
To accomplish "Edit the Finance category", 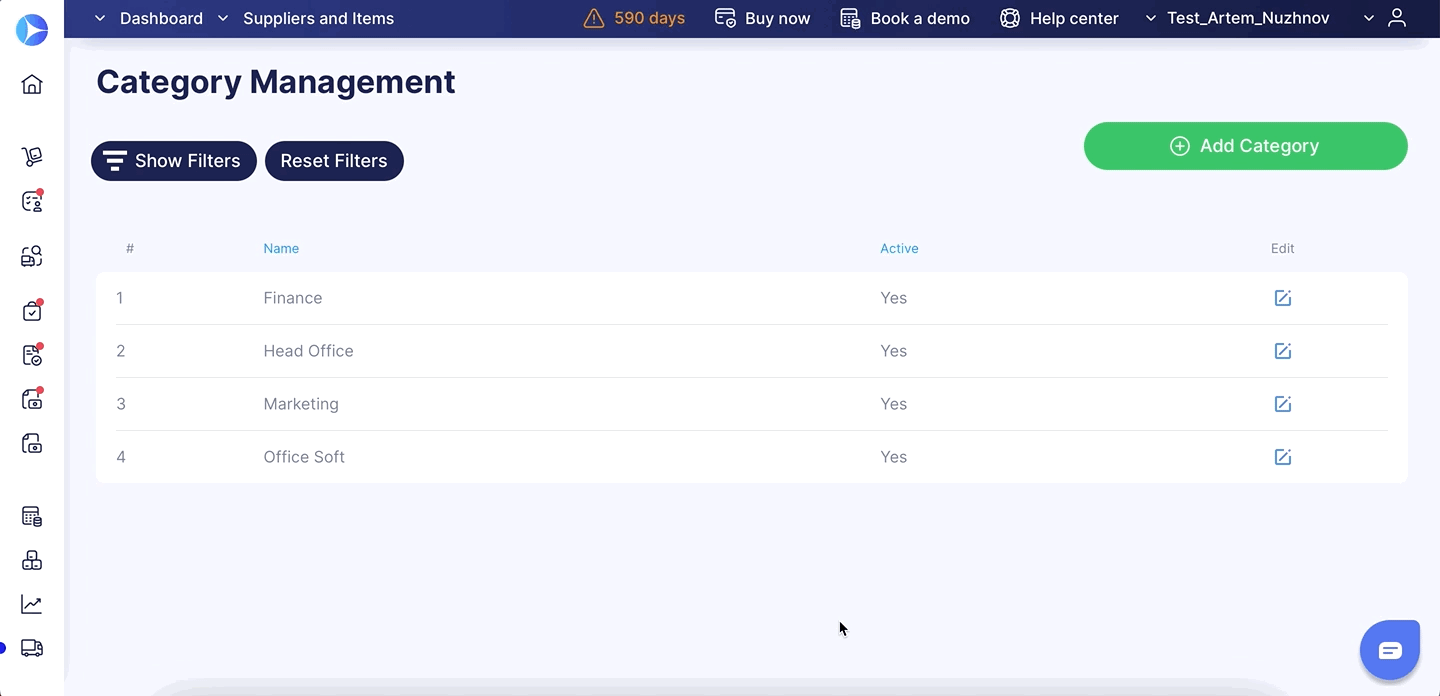I will (x=1283, y=298).
